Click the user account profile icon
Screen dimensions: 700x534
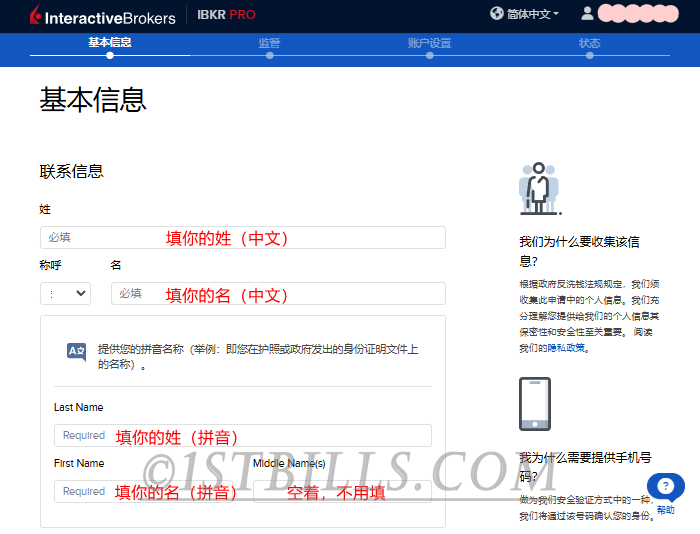(x=587, y=14)
